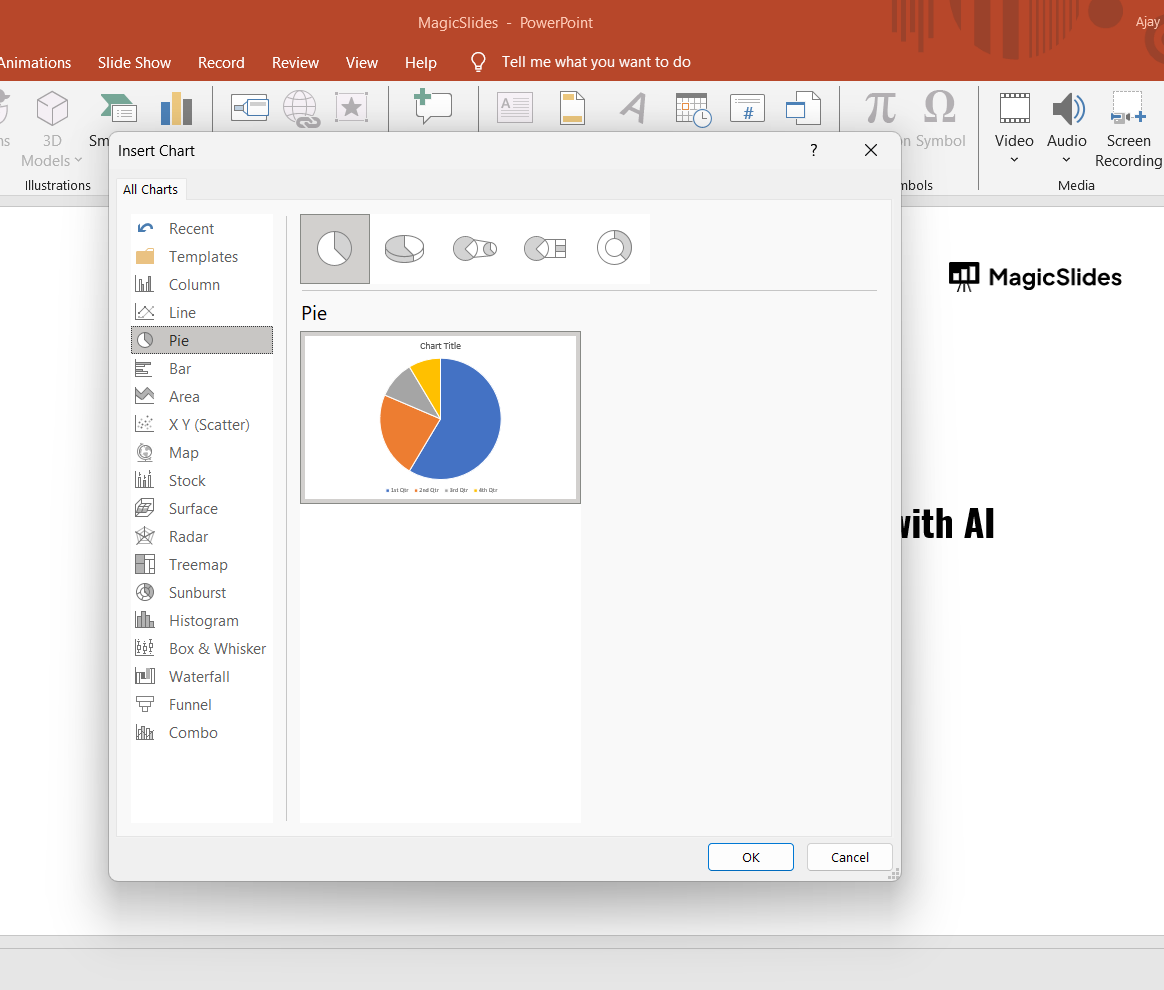1164x990 pixels.
Task: Choose the Pie of Pie subtype
Action: tap(475, 249)
